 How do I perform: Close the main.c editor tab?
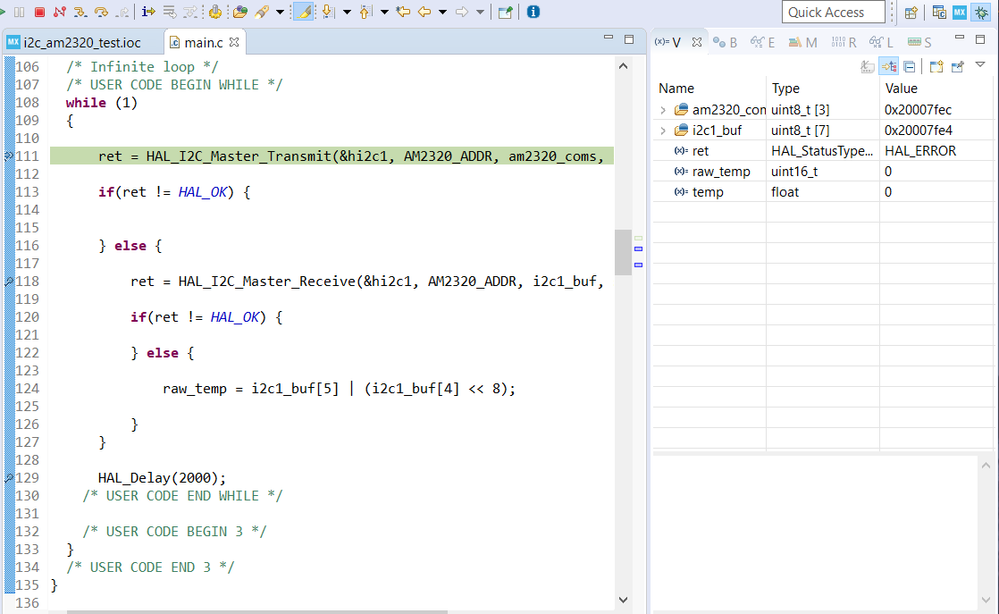click(235, 43)
